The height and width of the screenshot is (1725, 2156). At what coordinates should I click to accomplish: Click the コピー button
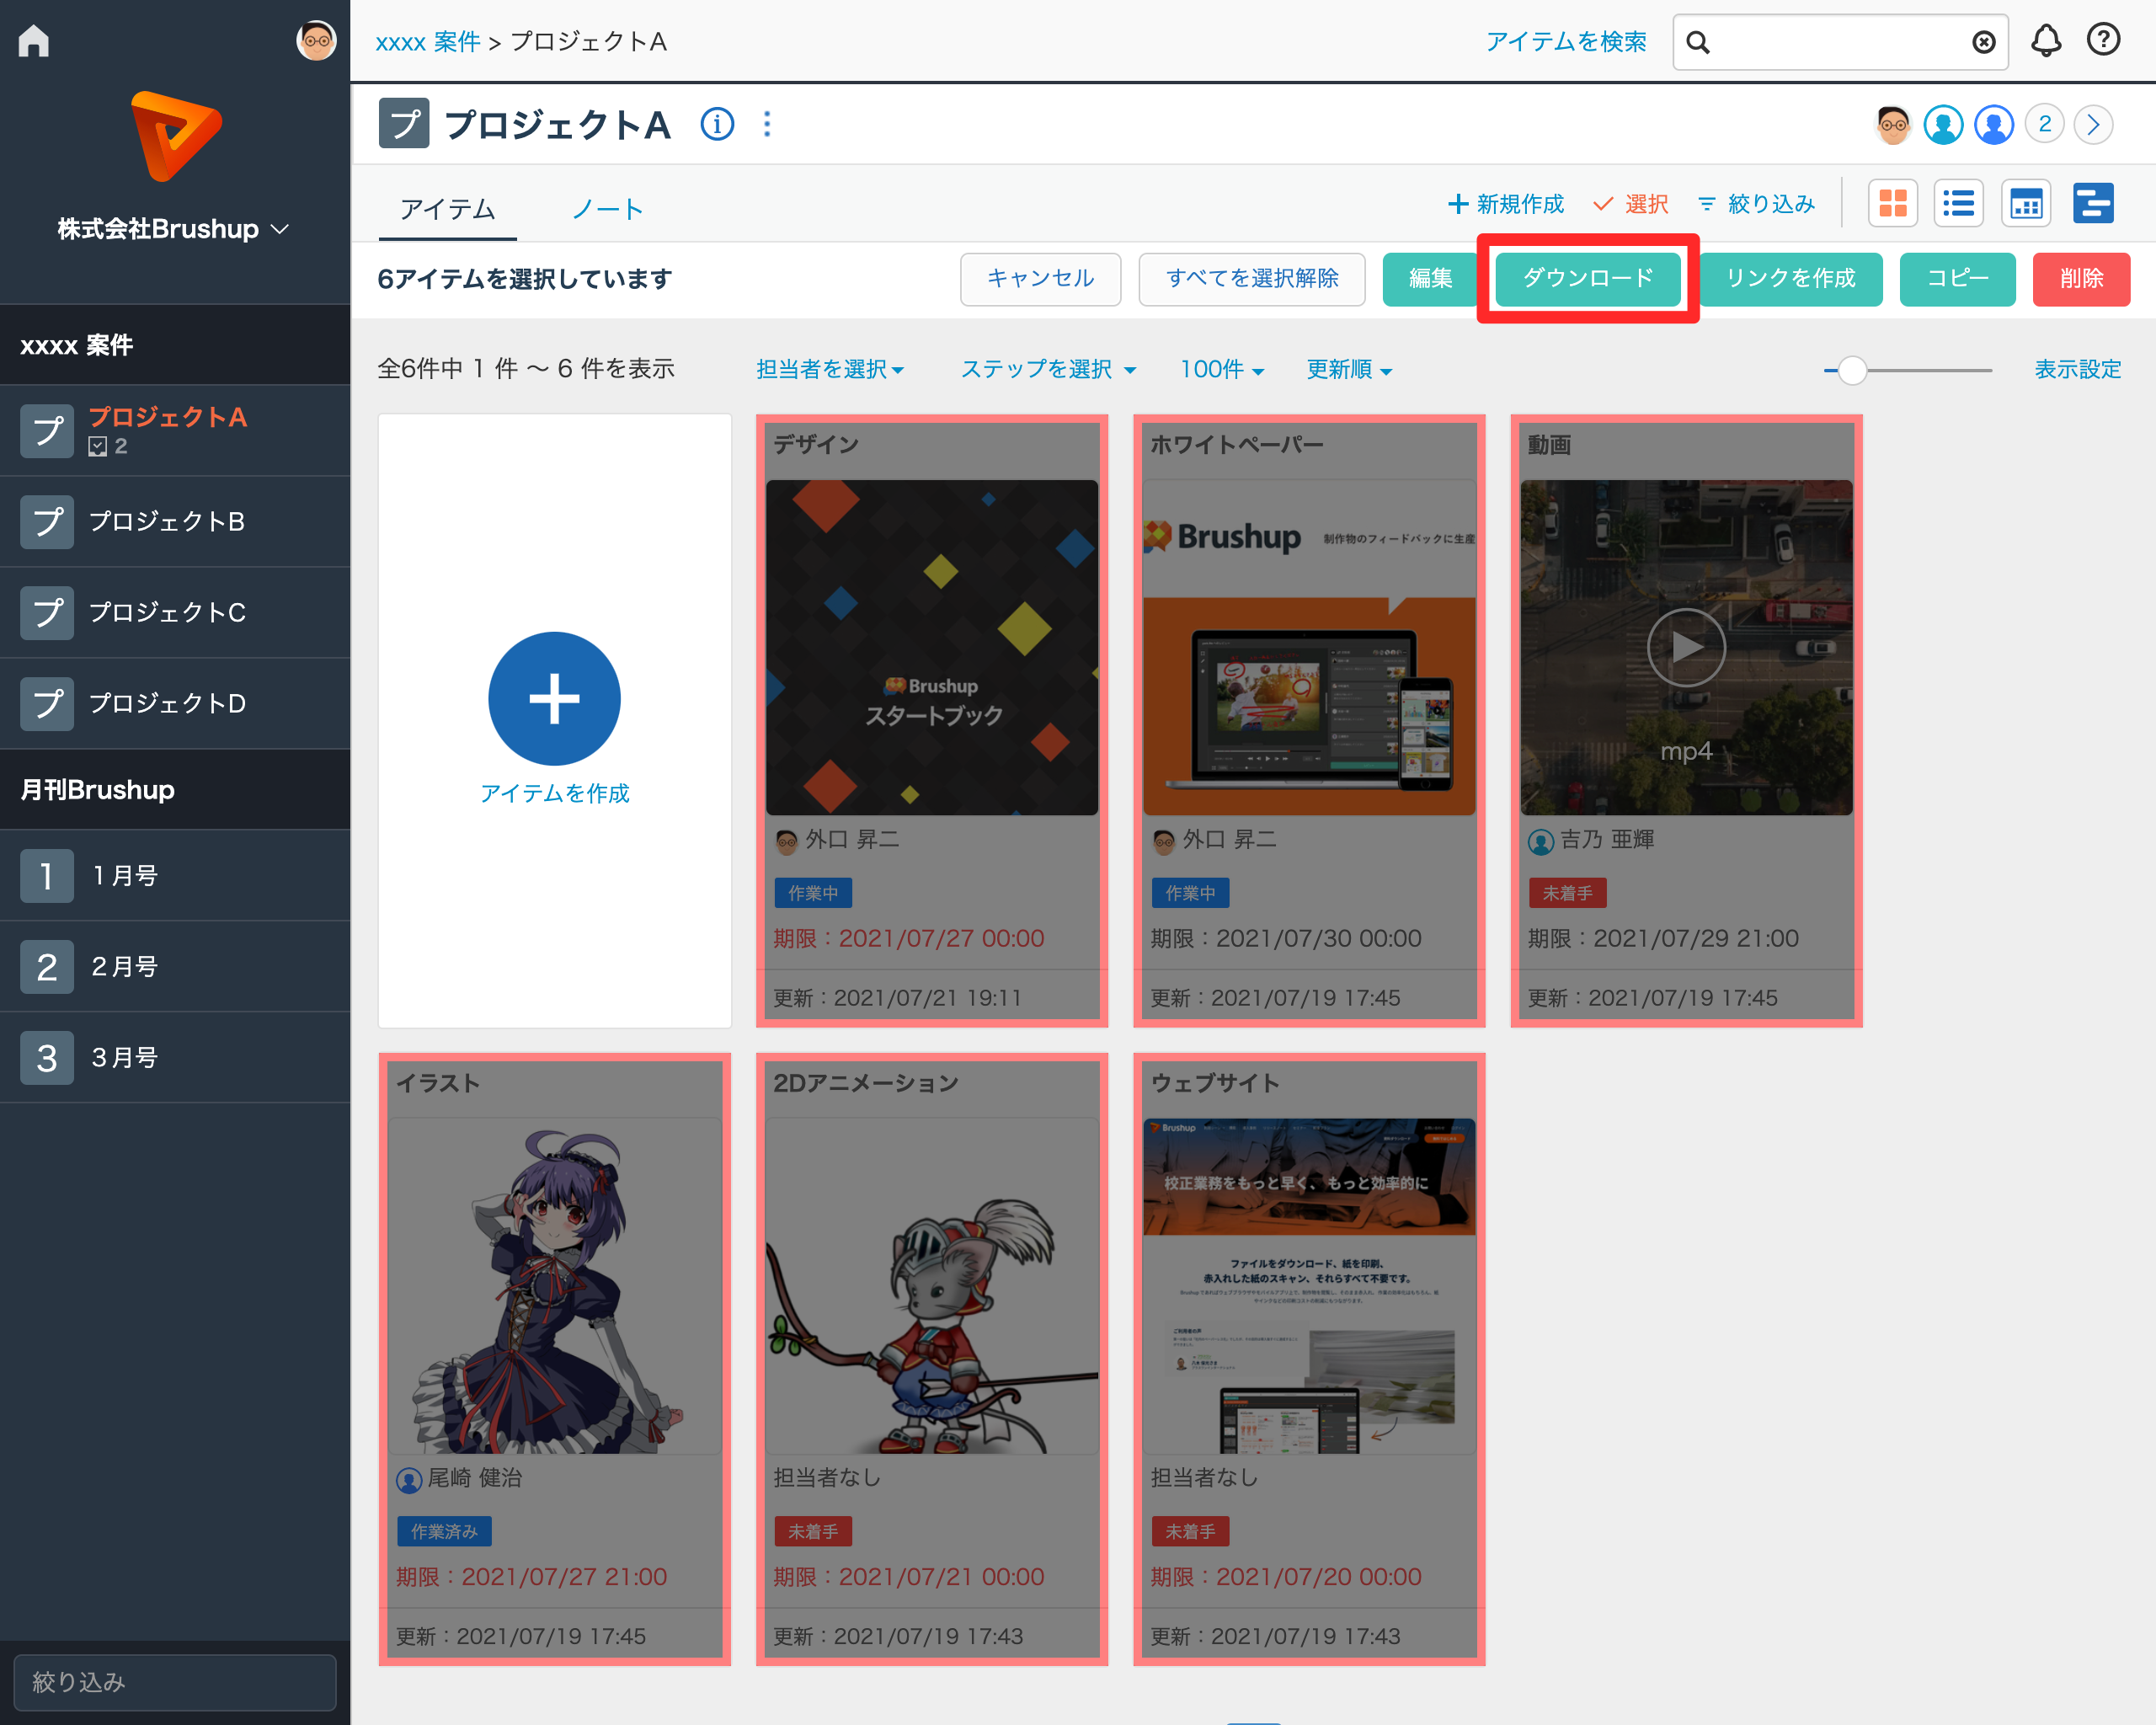point(1957,278)
